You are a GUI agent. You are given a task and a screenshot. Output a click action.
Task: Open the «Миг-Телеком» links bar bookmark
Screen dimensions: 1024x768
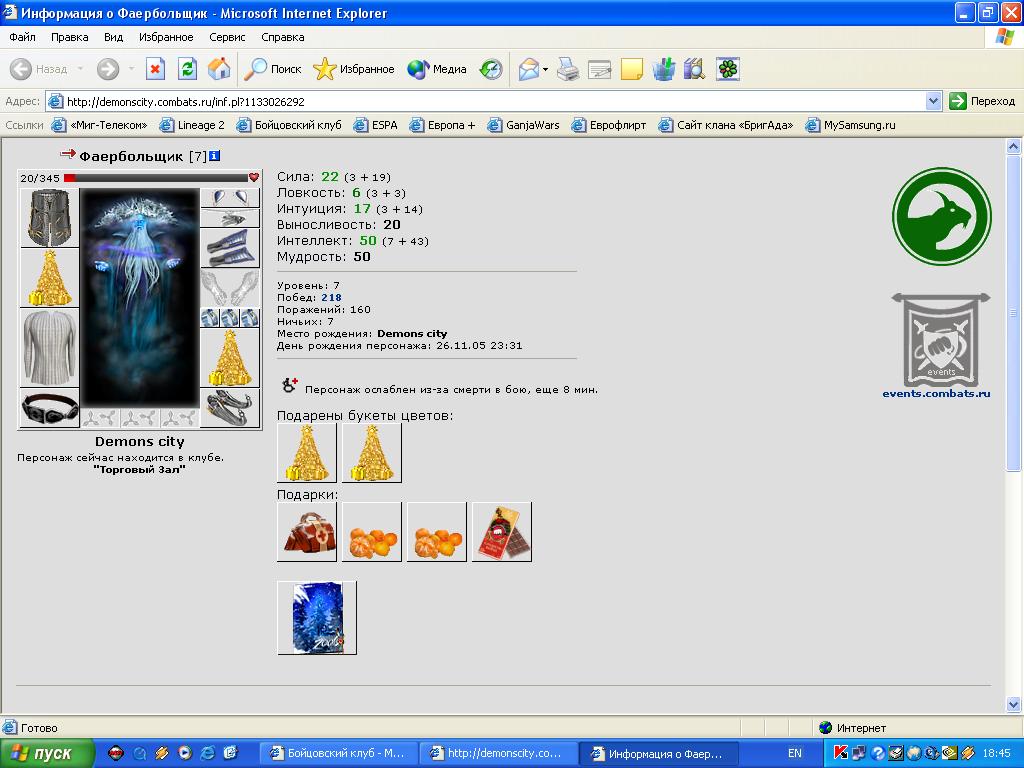[99, 125]
